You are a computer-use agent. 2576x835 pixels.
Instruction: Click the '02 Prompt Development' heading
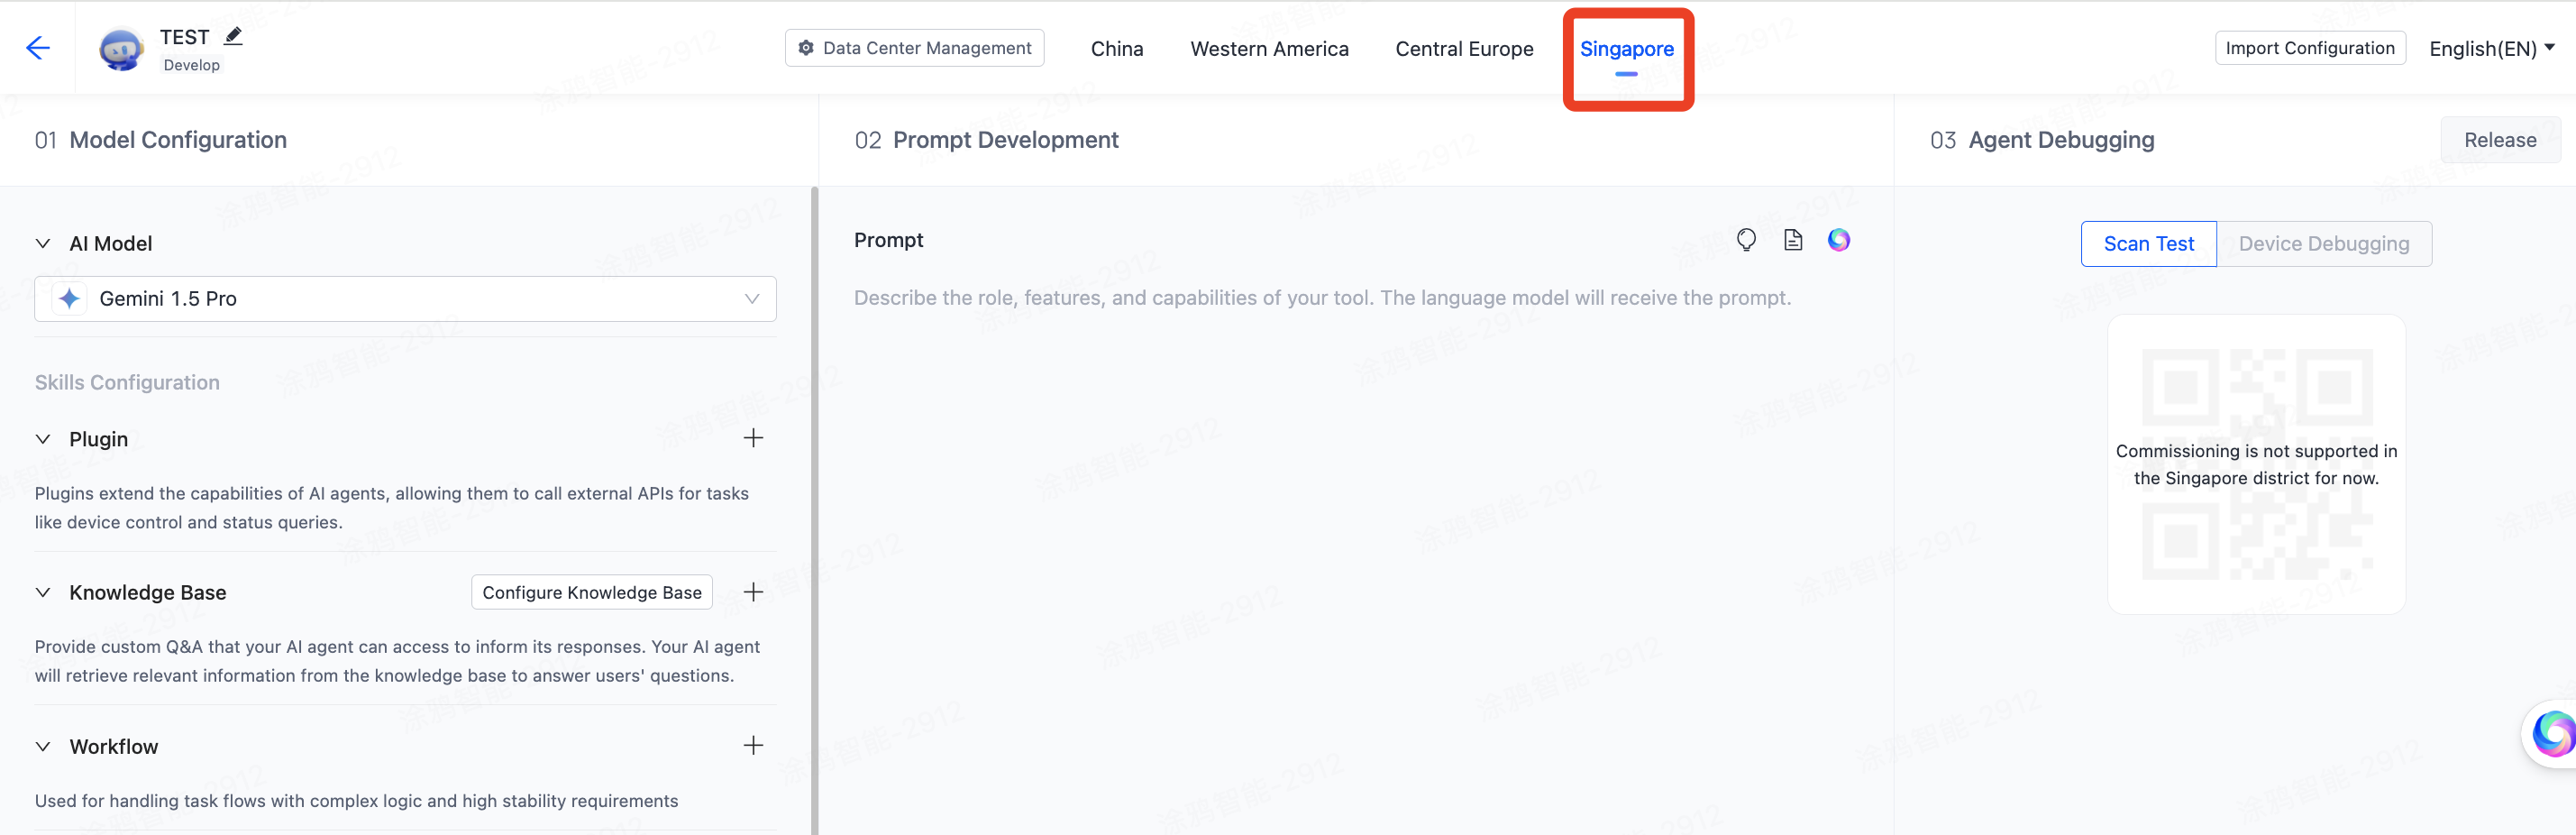986,140
